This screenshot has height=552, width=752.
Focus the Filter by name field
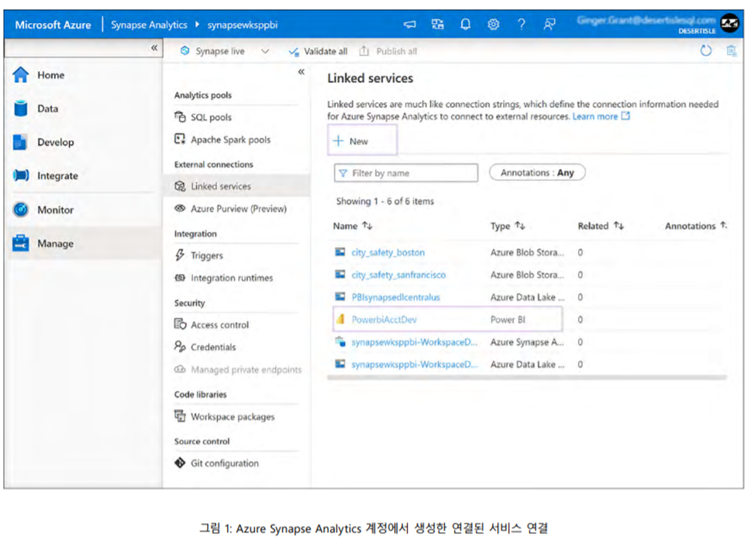coord(406,173)
